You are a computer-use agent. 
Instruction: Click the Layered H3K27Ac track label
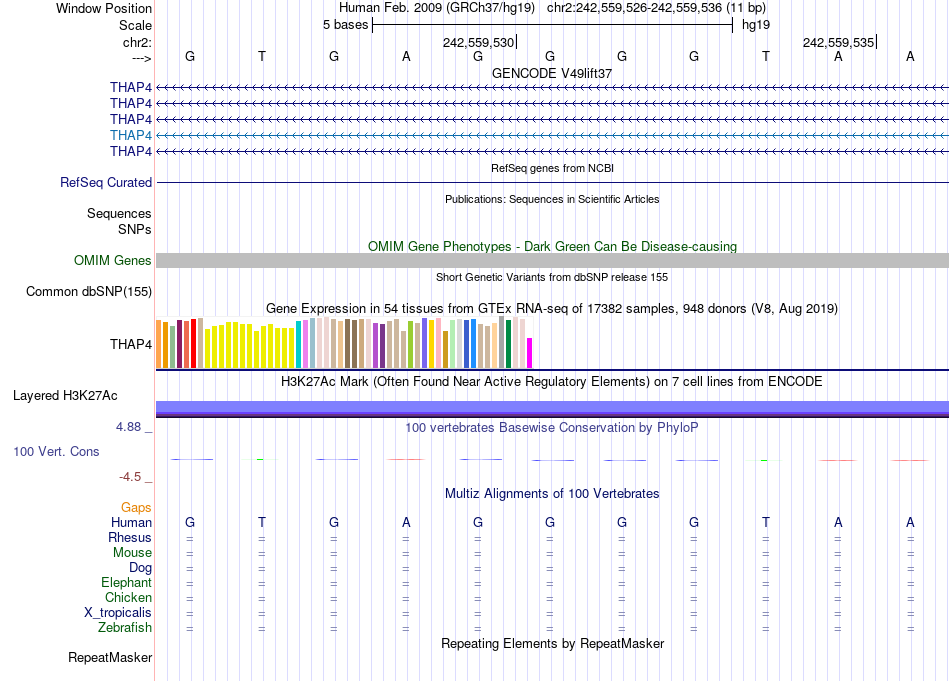point(65,396)
